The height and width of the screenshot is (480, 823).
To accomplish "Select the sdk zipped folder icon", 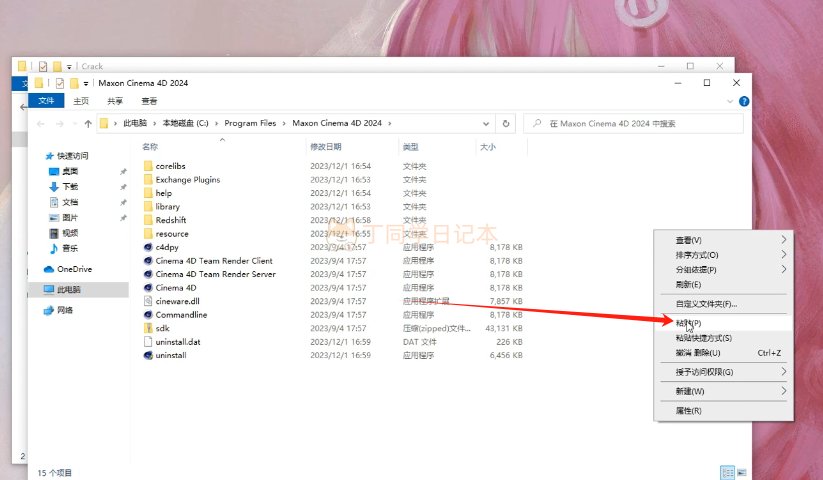I will point(148,328).
